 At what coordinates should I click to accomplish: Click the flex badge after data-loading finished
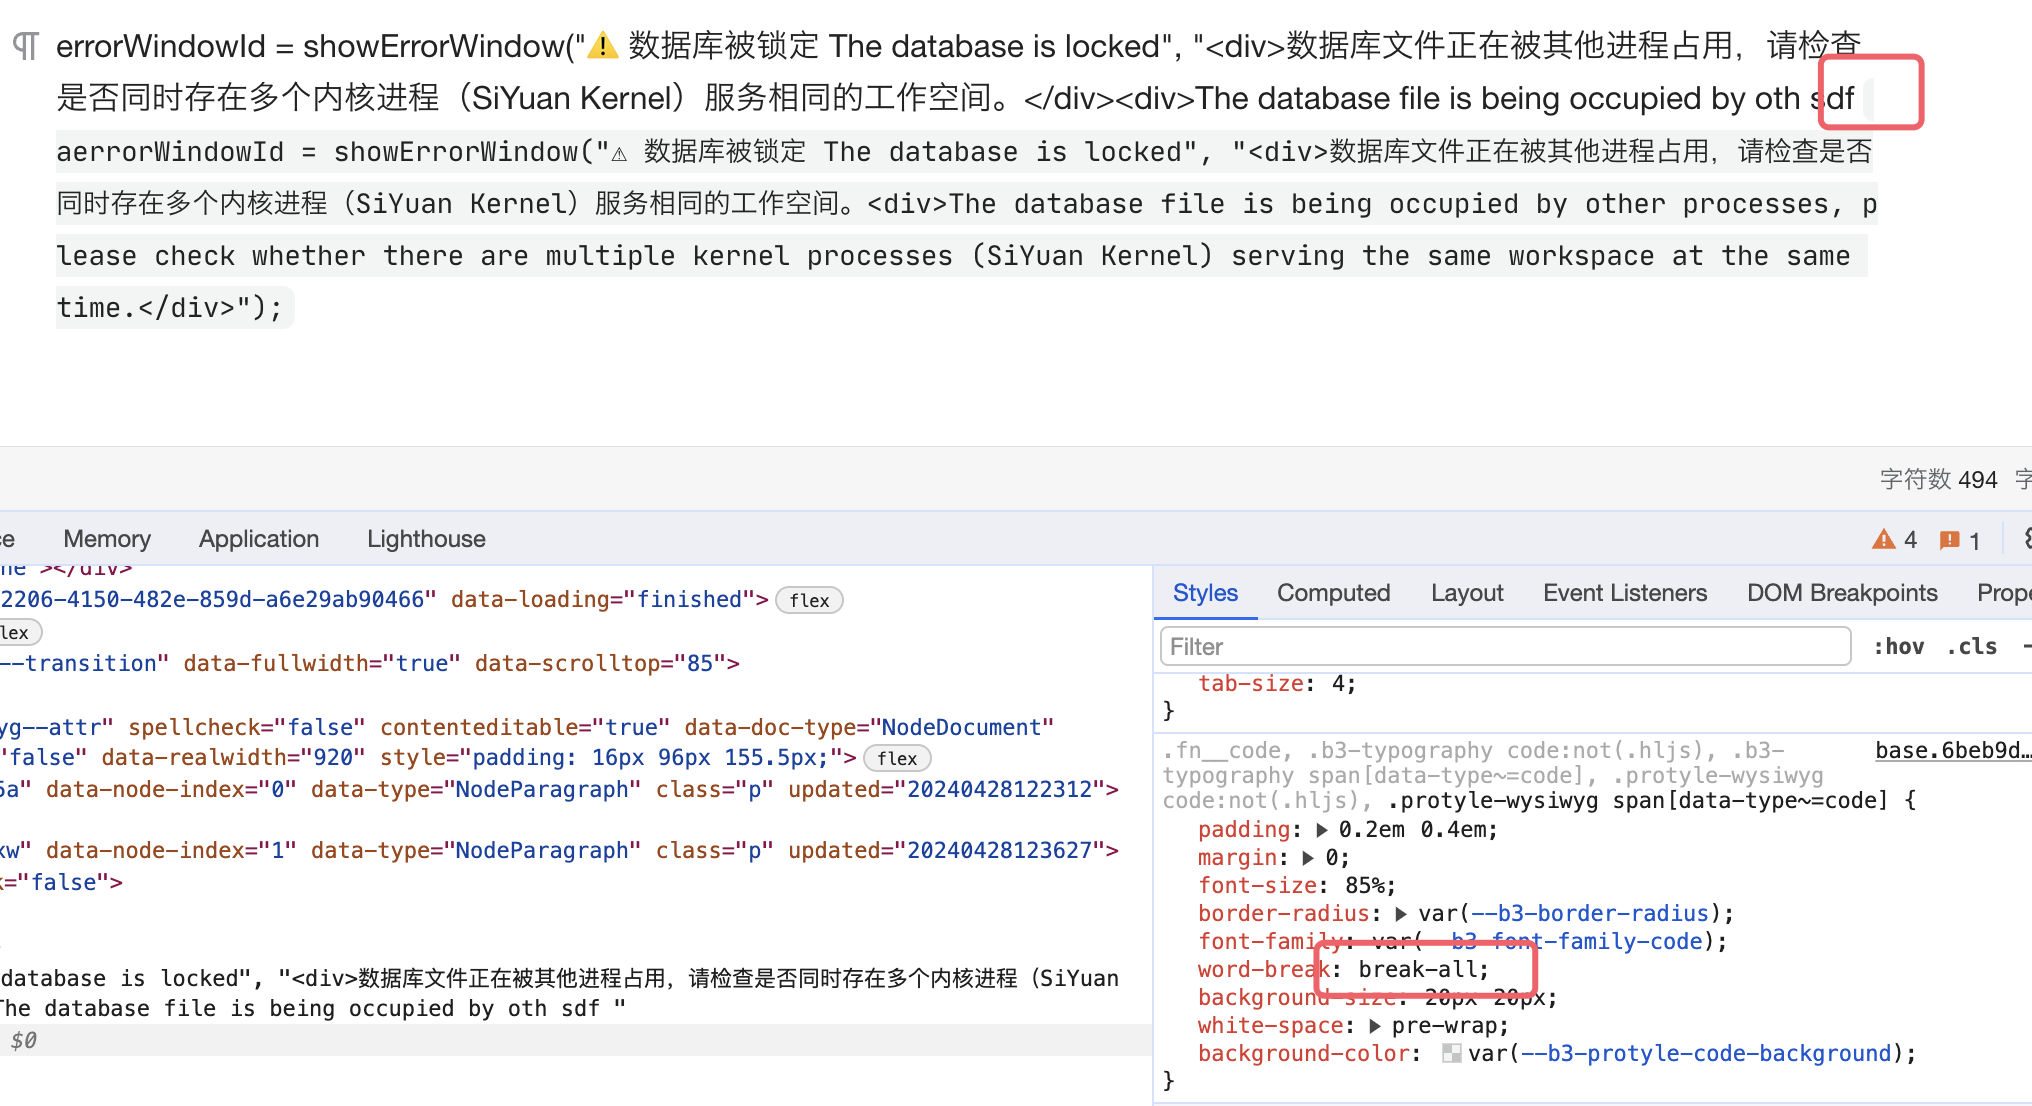tap(809, 600)
